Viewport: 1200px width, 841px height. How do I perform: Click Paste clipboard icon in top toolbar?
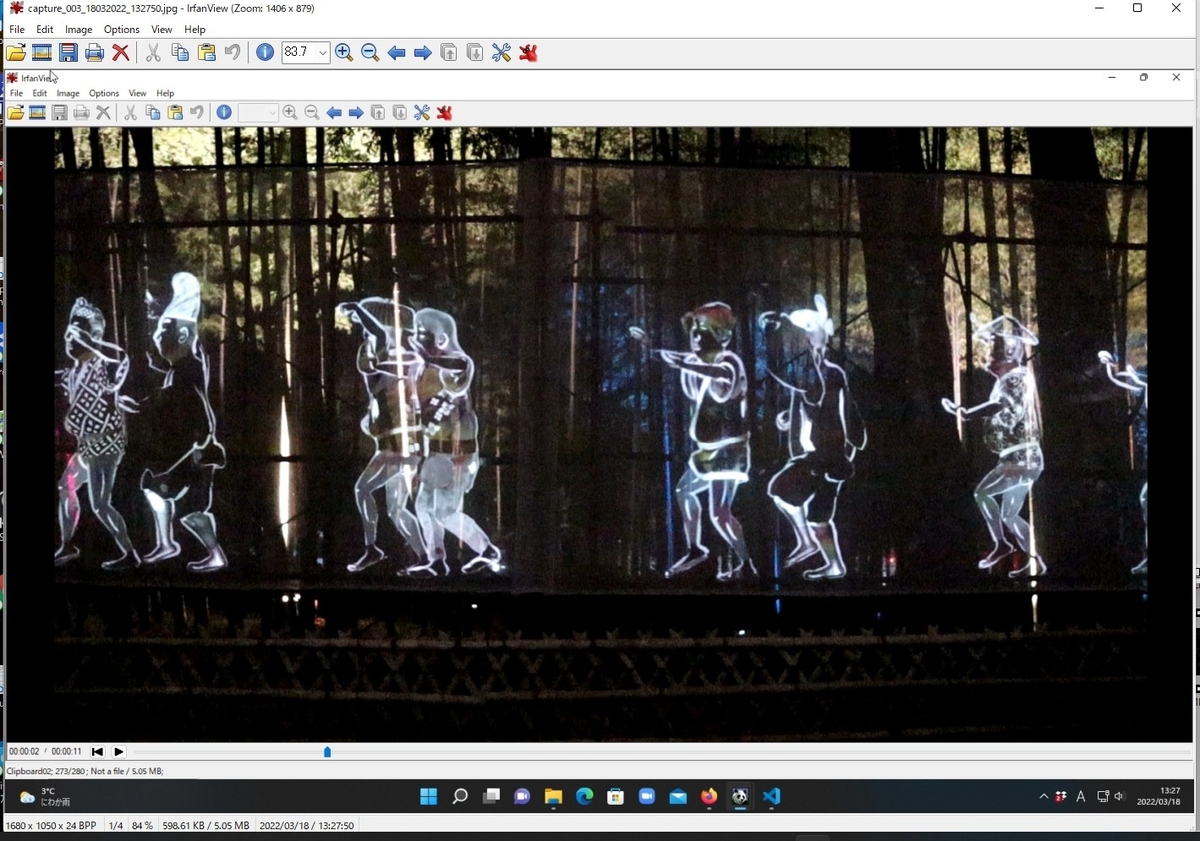click(206, 53)
